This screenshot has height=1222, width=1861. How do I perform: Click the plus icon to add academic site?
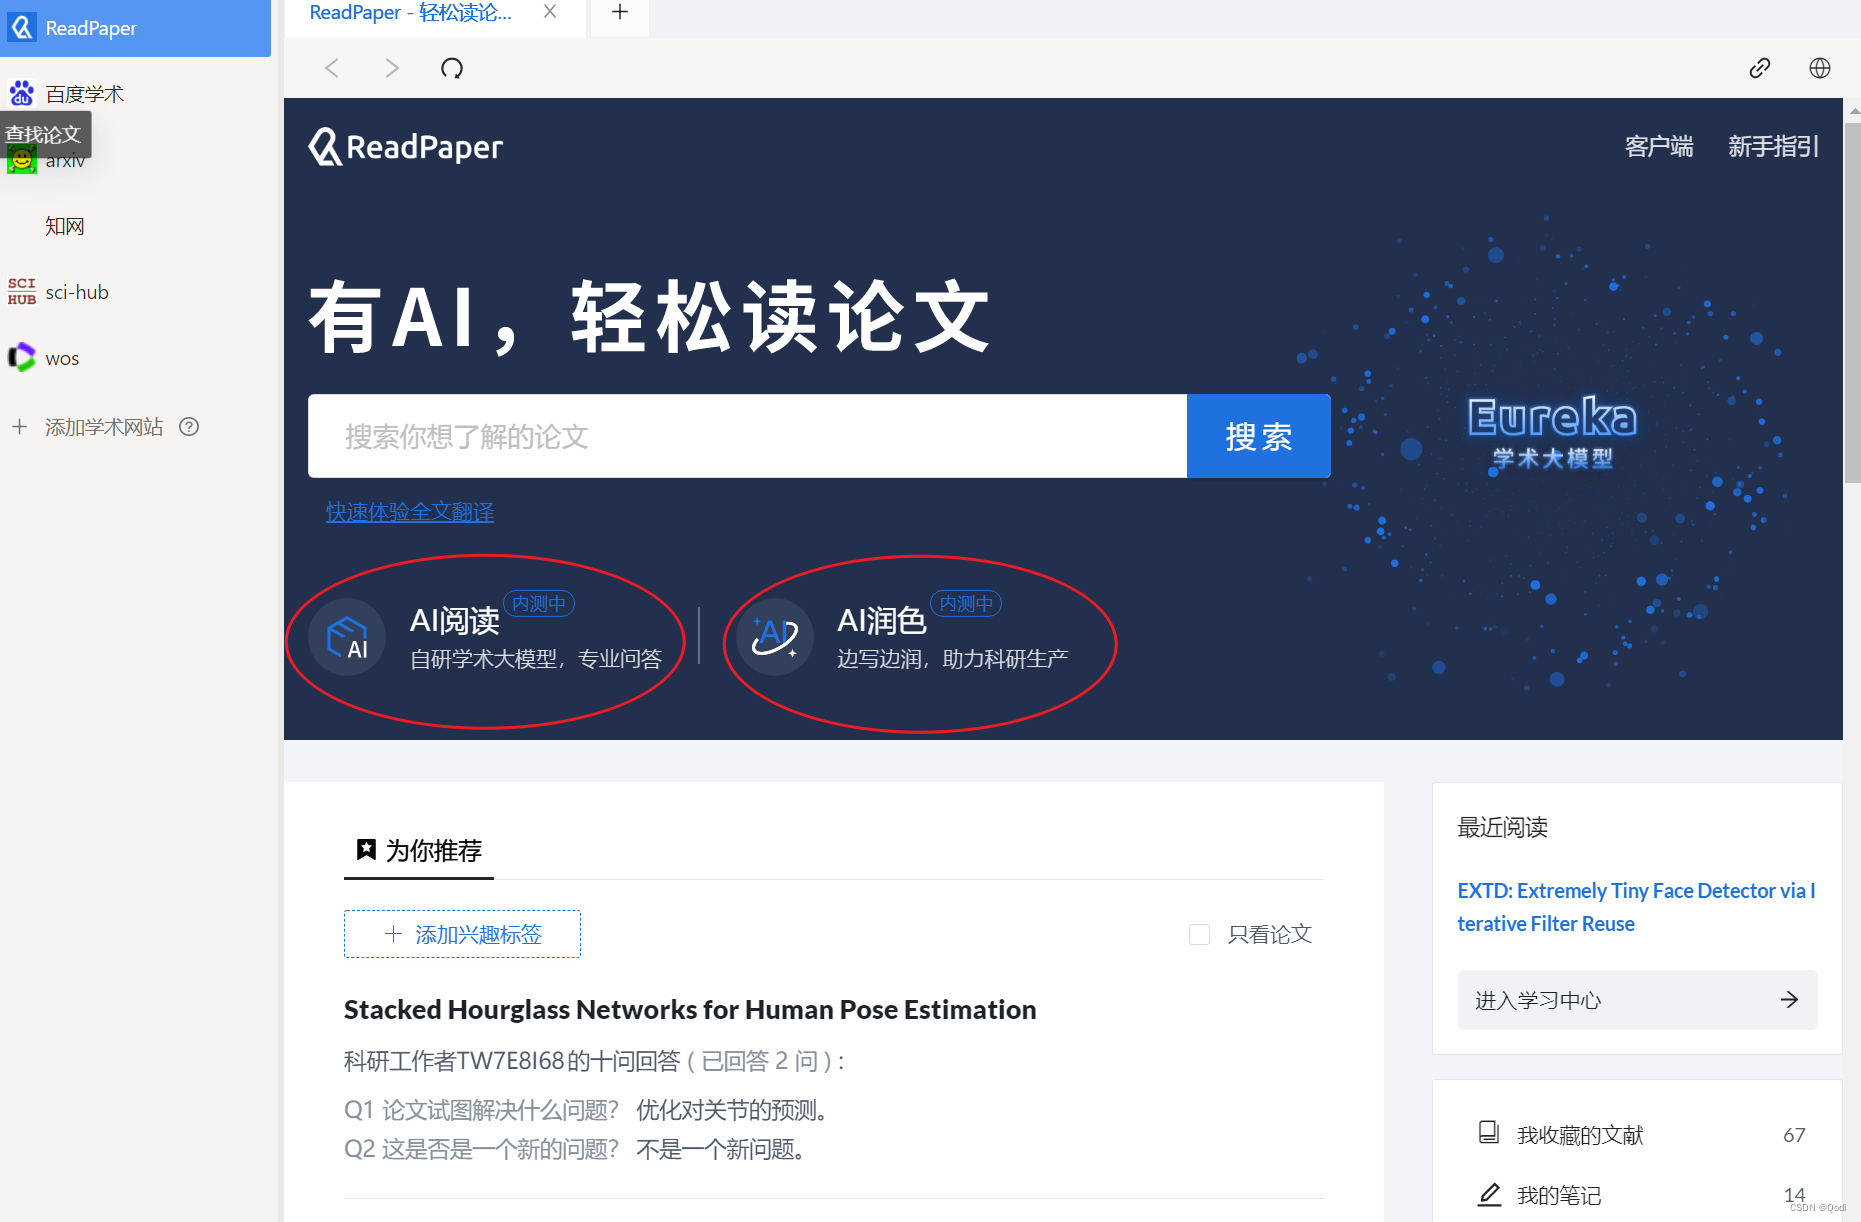(19, 427)
